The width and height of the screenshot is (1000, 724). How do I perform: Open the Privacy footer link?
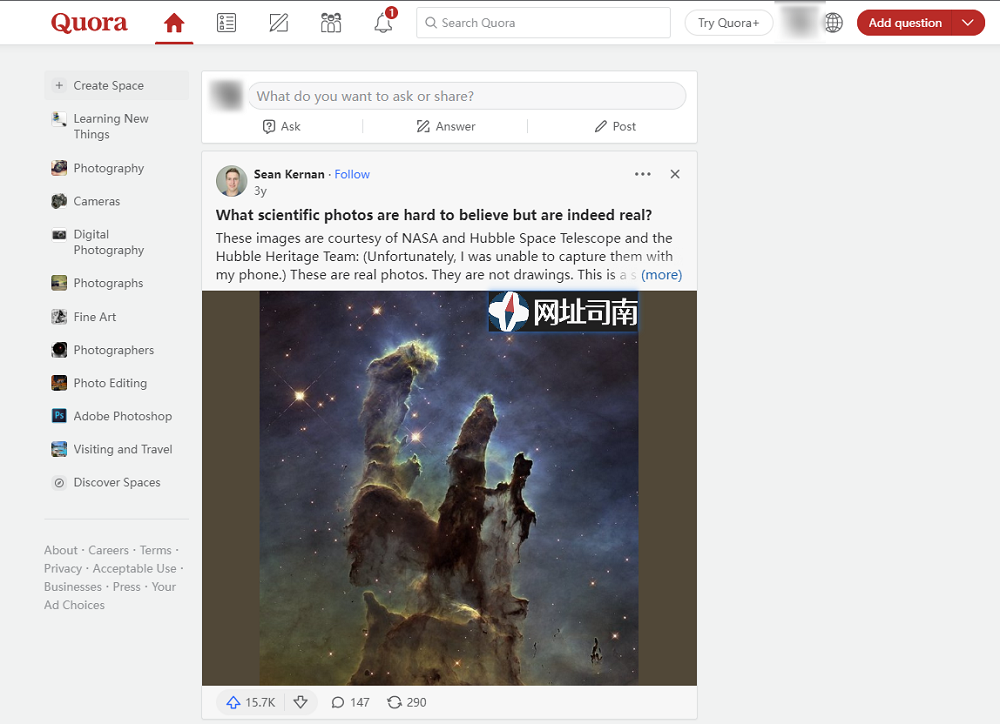point(63,568)
